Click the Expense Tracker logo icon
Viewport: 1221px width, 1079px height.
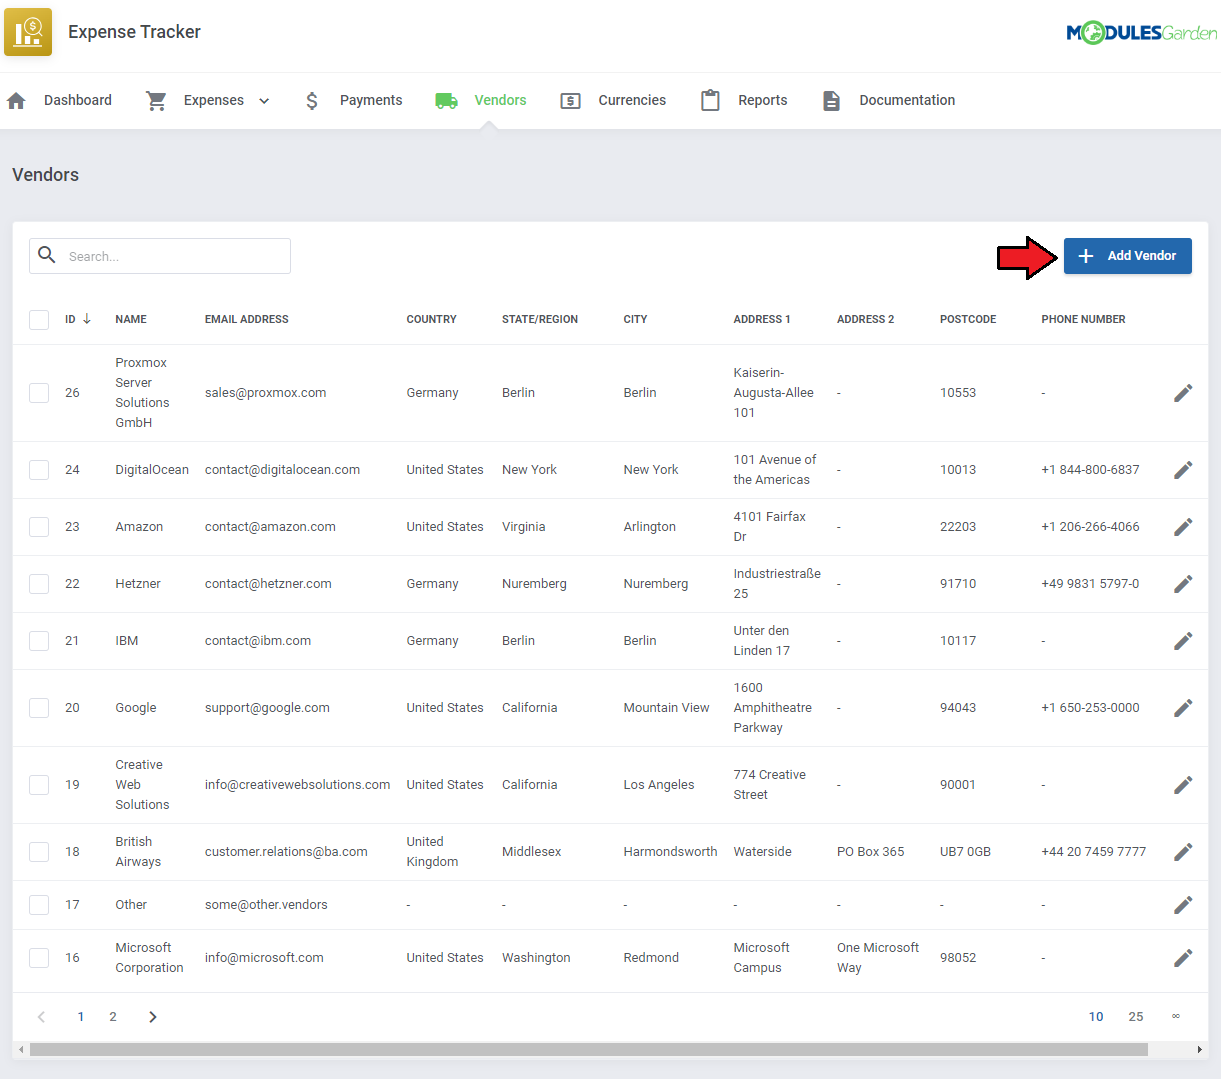click(28, 32)
